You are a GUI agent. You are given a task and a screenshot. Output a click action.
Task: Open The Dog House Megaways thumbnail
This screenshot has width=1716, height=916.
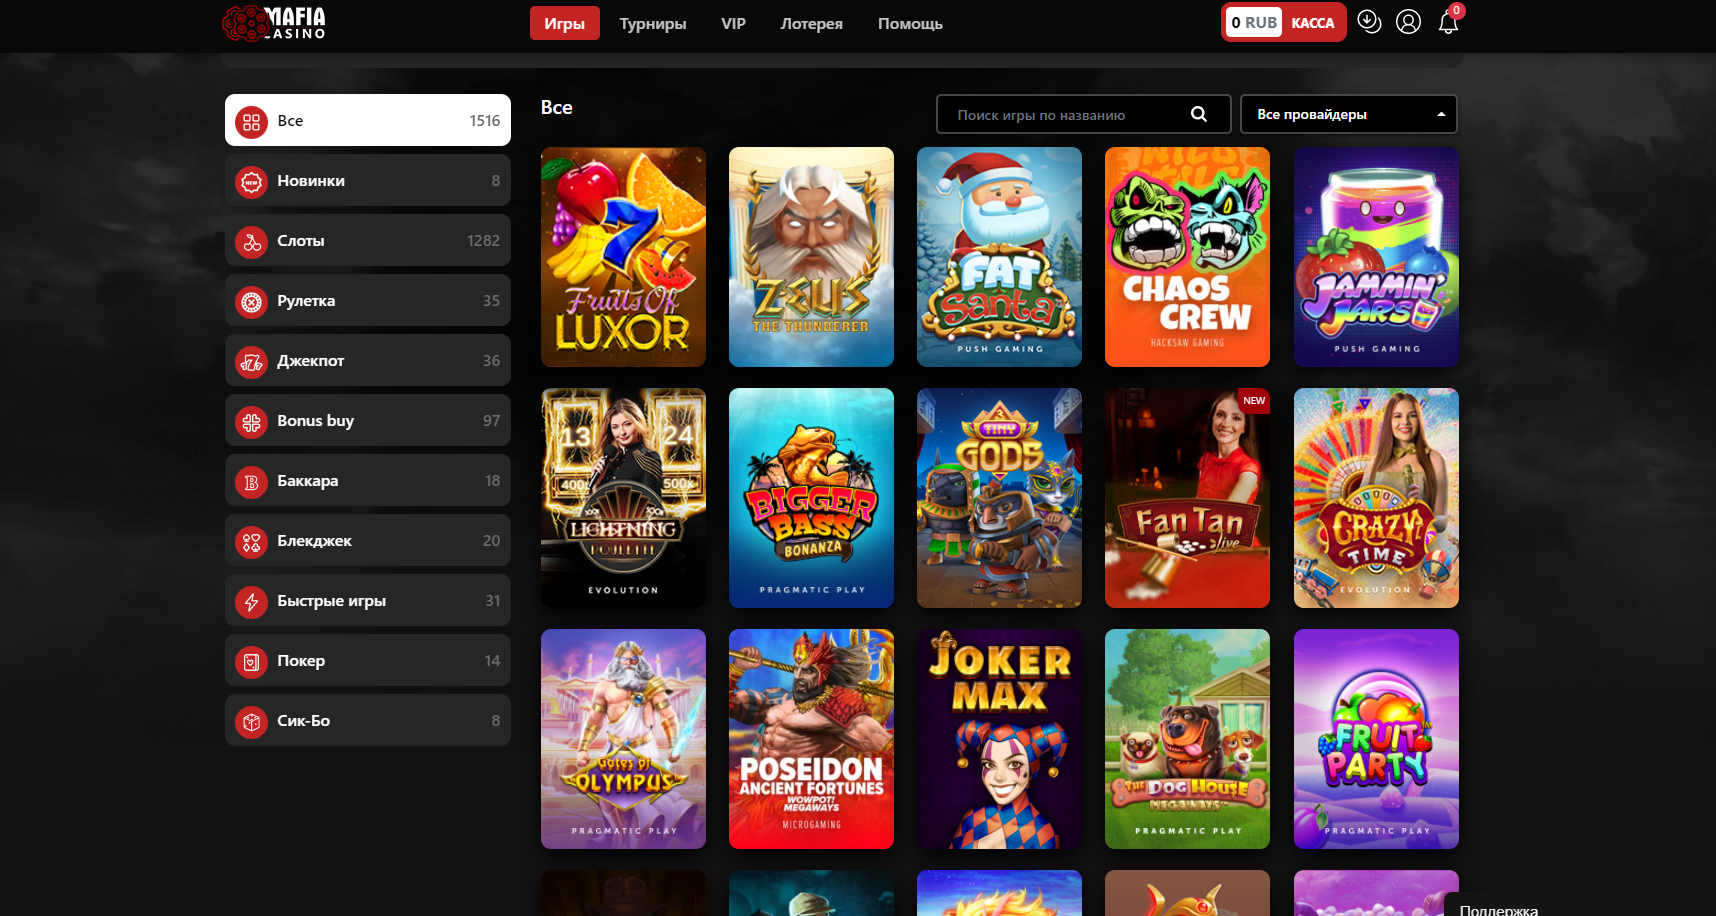(1187, 739)
